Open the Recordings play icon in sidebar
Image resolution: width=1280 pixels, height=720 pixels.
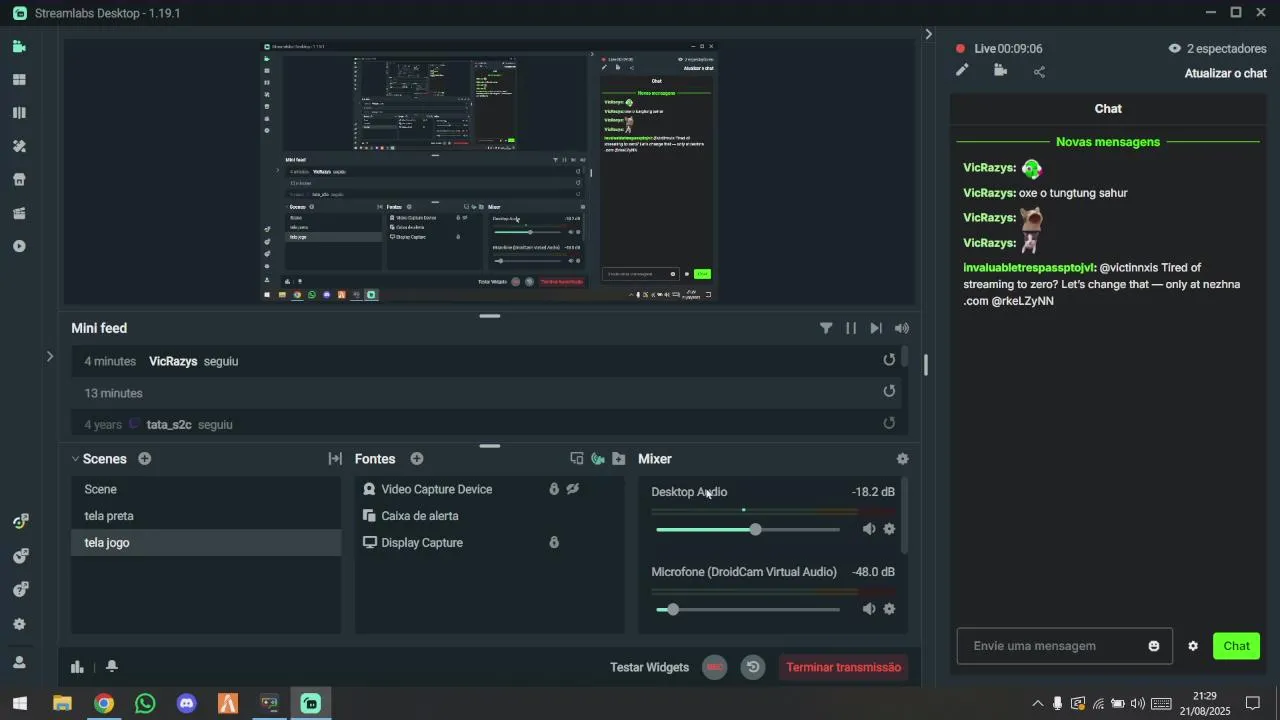pos(19,246)
